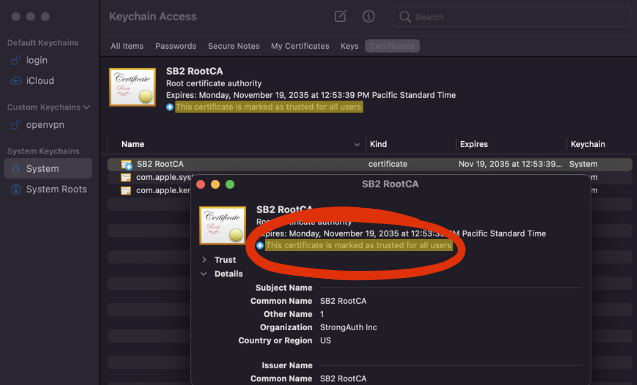Click the com.apple.sys row certificate icon

click(x=126, y=177)
